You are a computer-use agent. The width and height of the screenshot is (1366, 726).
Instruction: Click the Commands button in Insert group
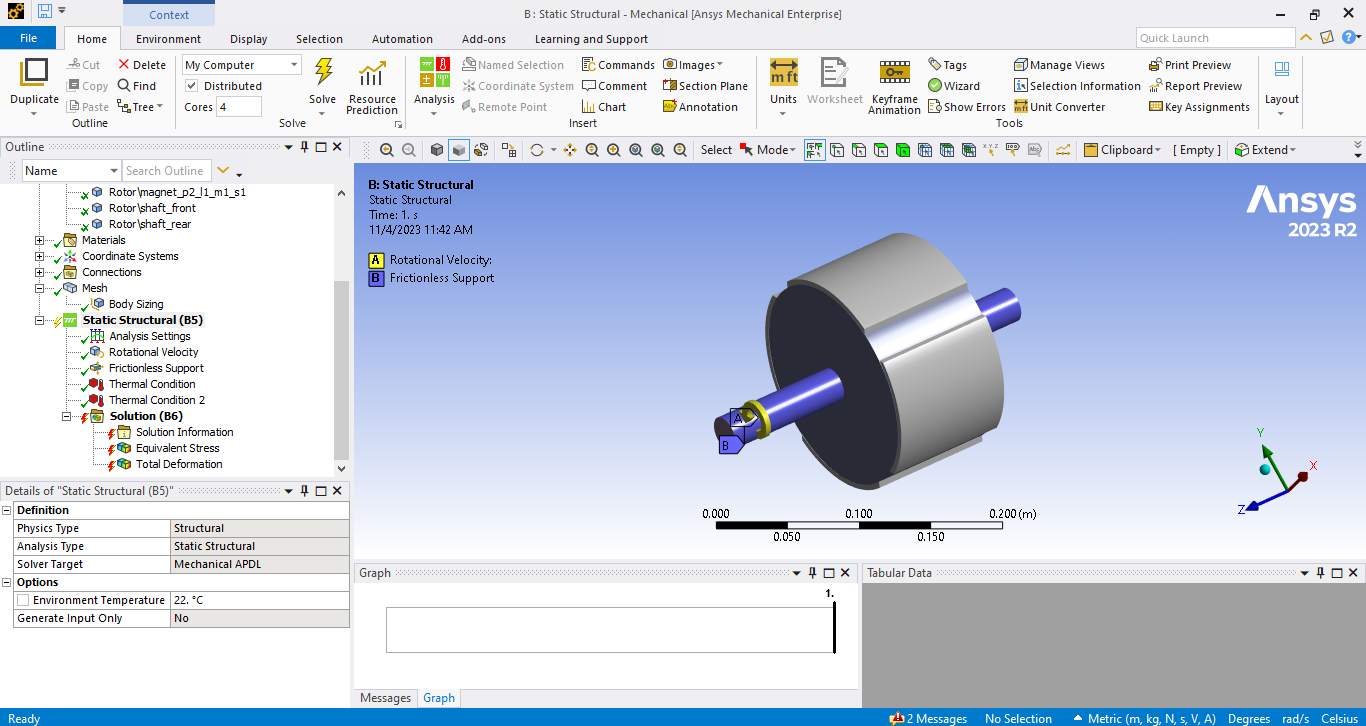pyautogui.click(x=618, y=65)
